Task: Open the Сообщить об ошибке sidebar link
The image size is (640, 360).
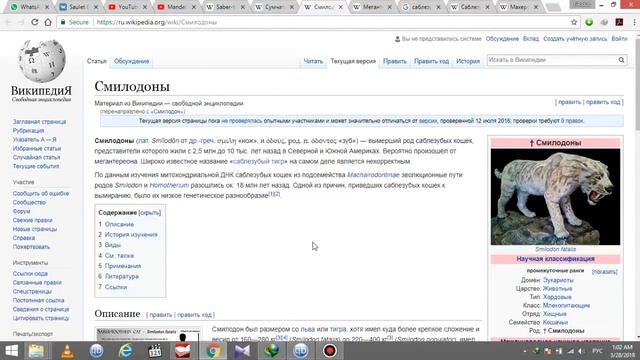Action: click(x=41, y=193)
